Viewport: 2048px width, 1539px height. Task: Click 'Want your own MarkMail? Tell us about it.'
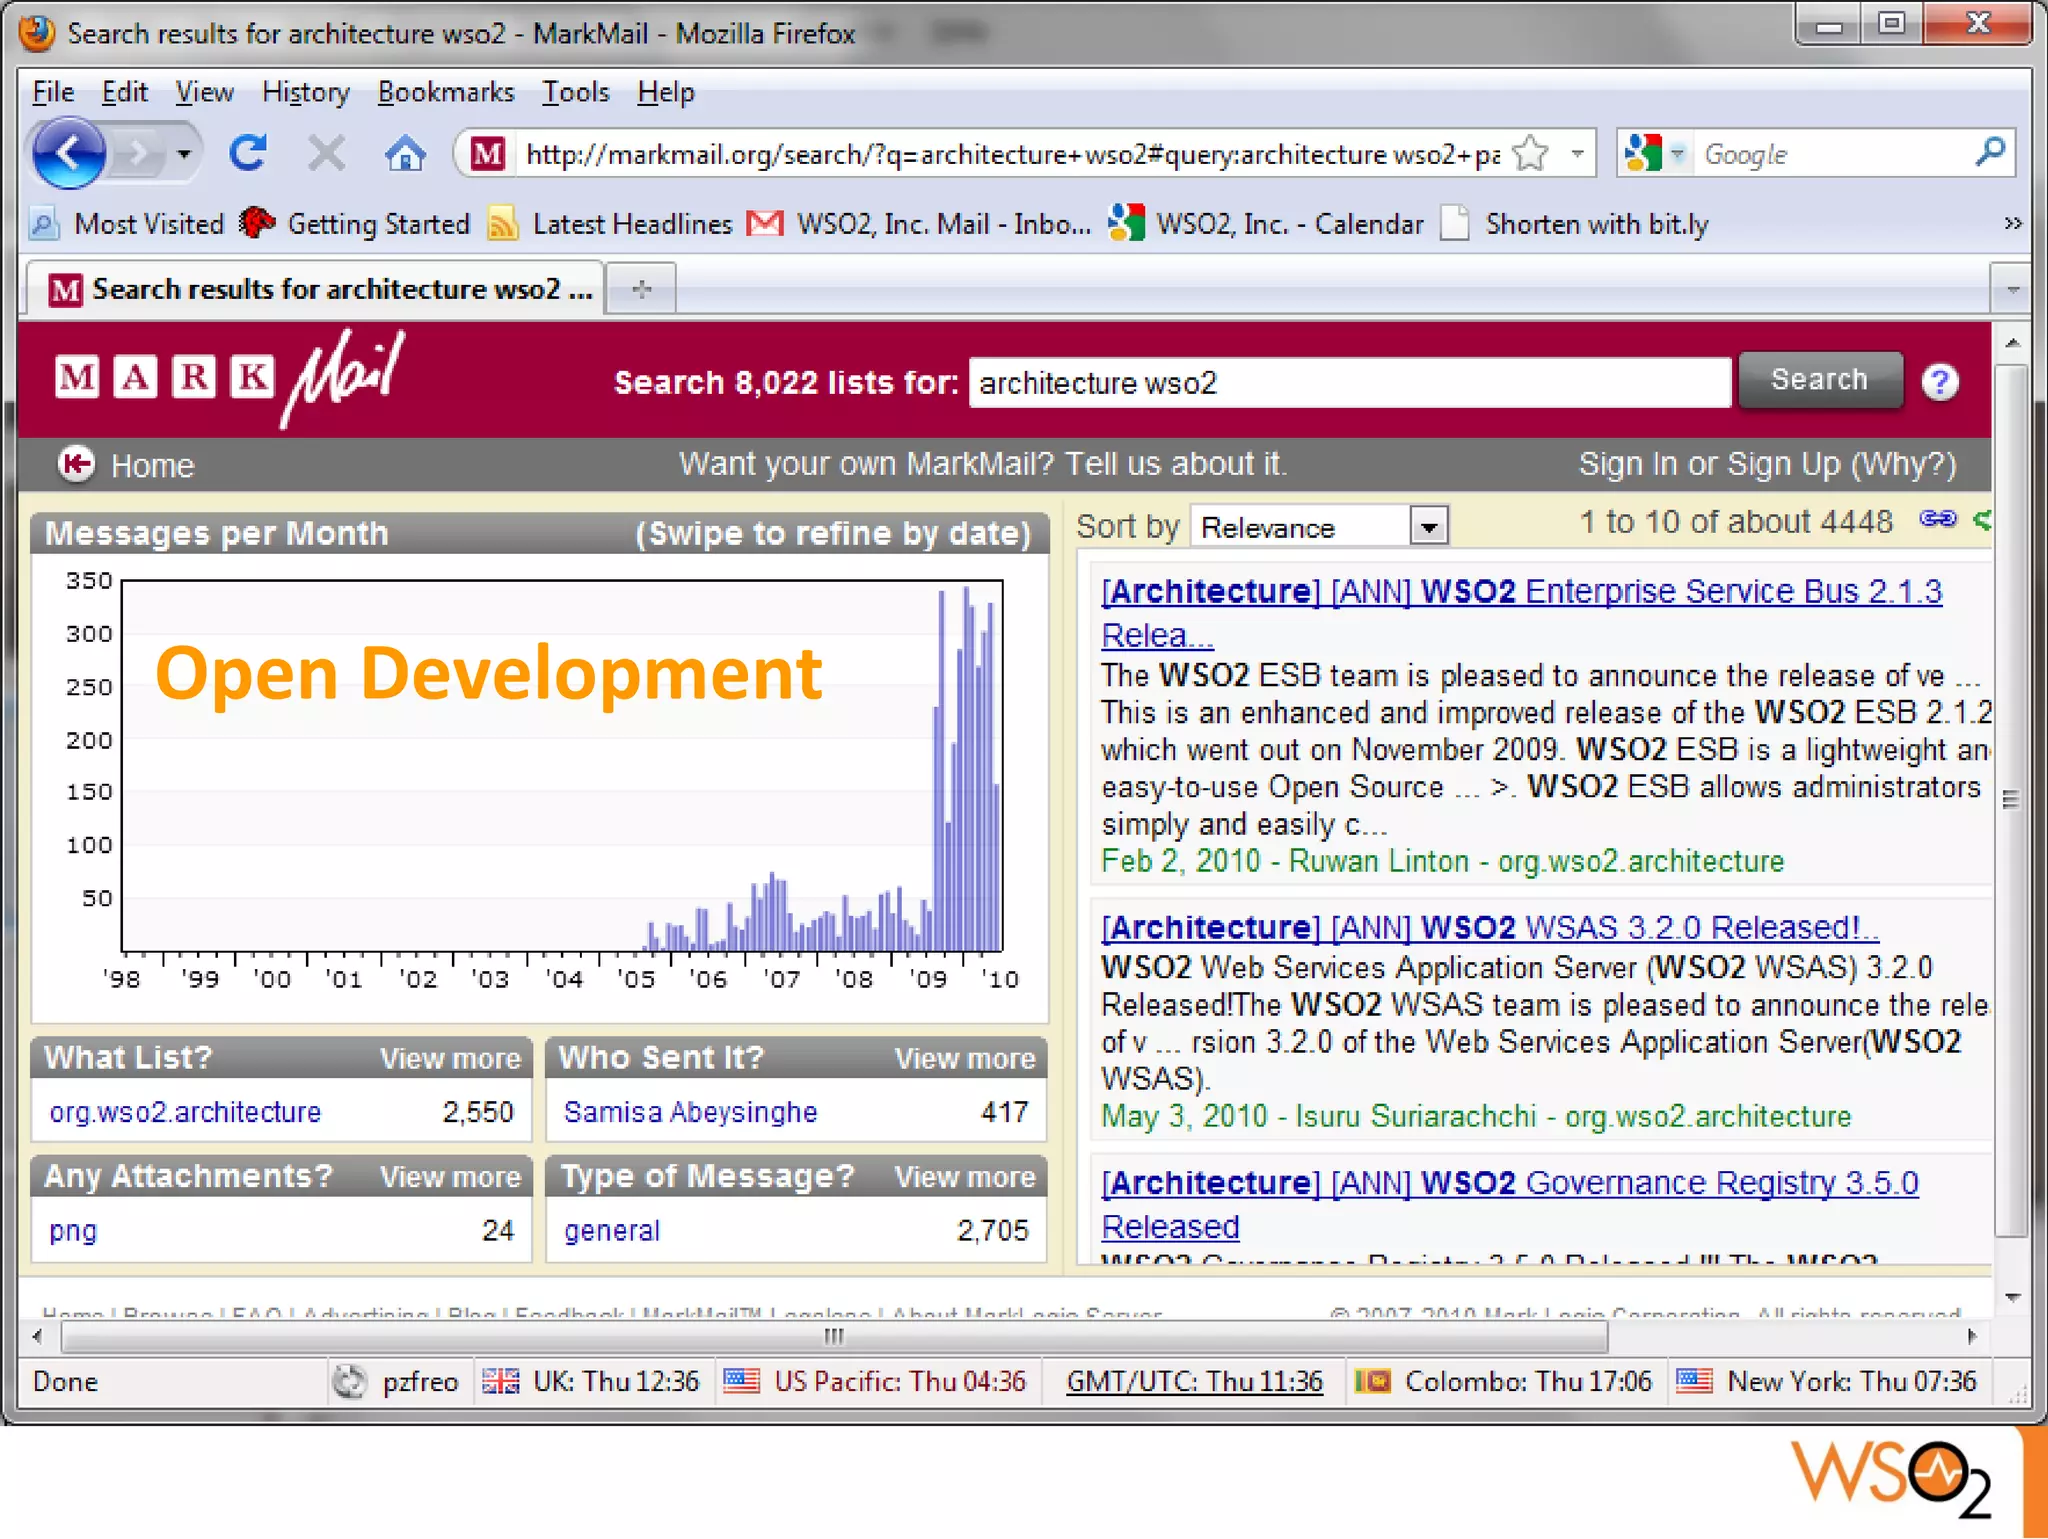click(x=984, y=464)
